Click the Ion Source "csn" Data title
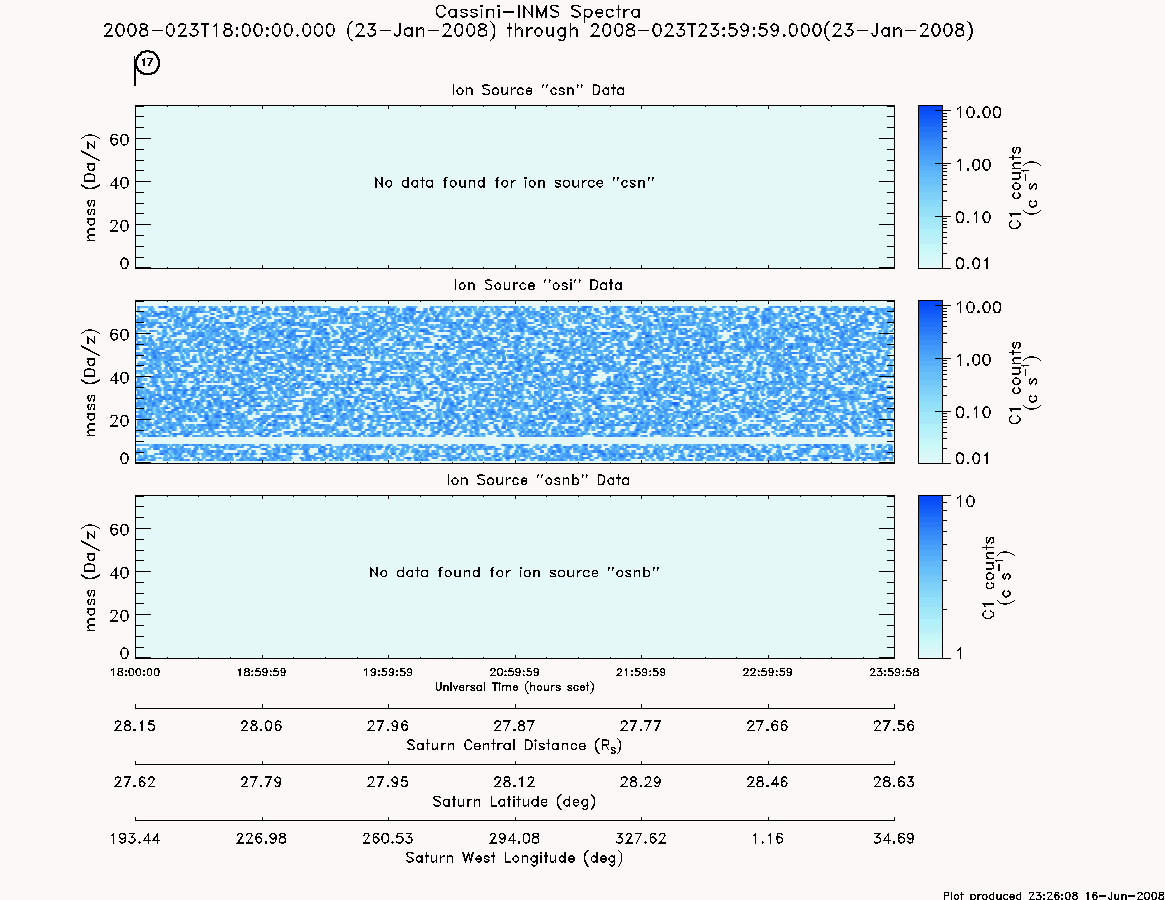 coord(538,90)
